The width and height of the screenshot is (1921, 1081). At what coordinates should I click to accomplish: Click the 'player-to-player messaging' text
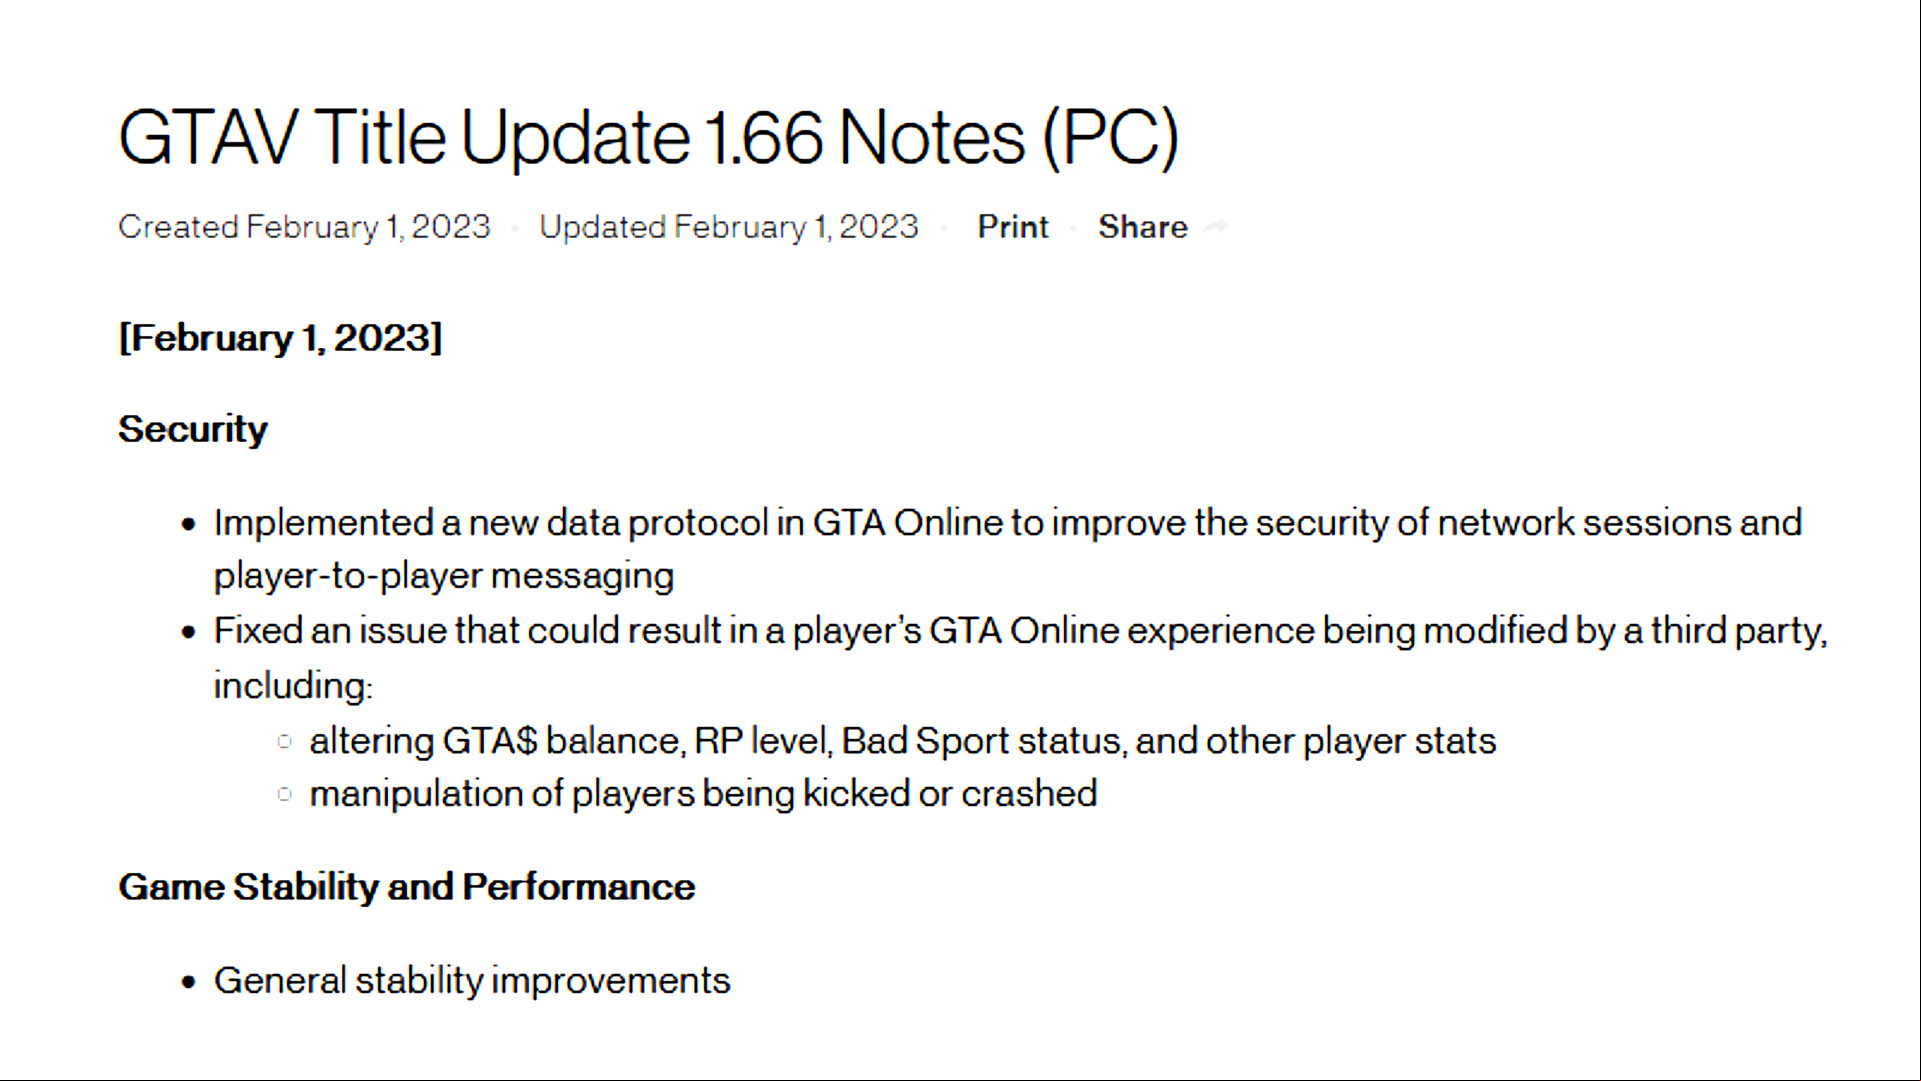[x=444, y=577]
